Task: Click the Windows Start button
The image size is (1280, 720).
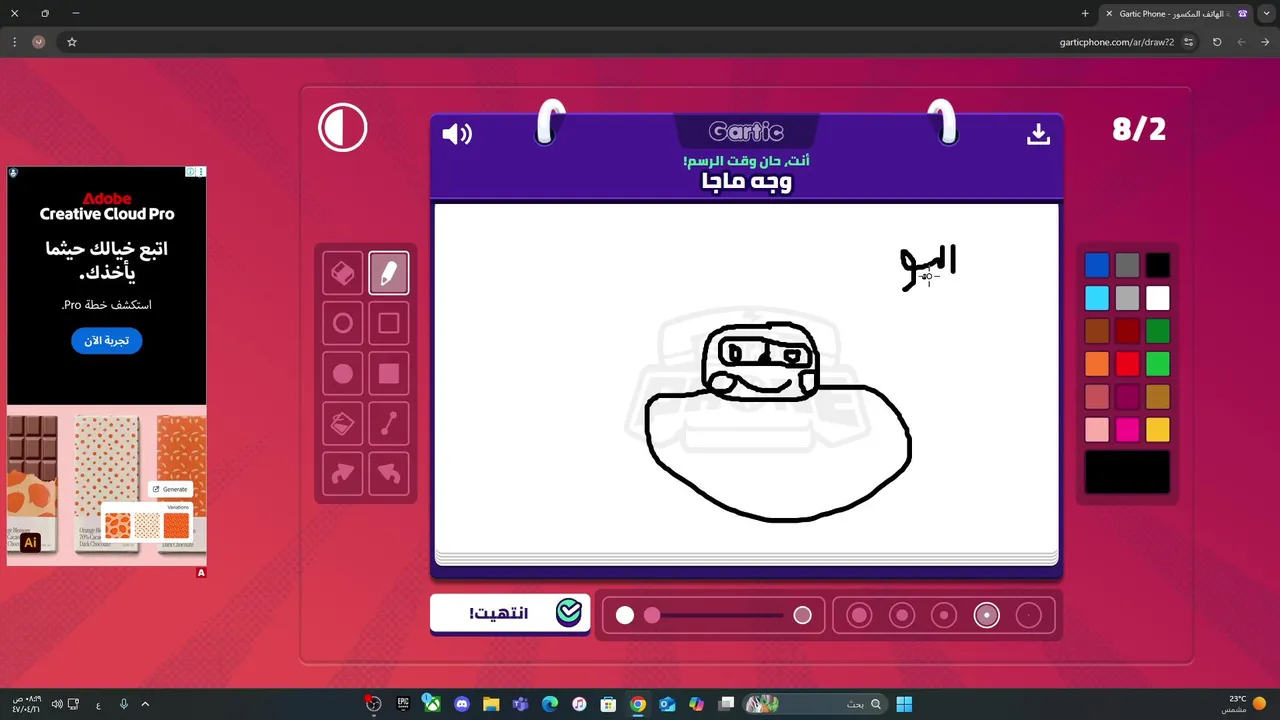Action: point(904,704)
